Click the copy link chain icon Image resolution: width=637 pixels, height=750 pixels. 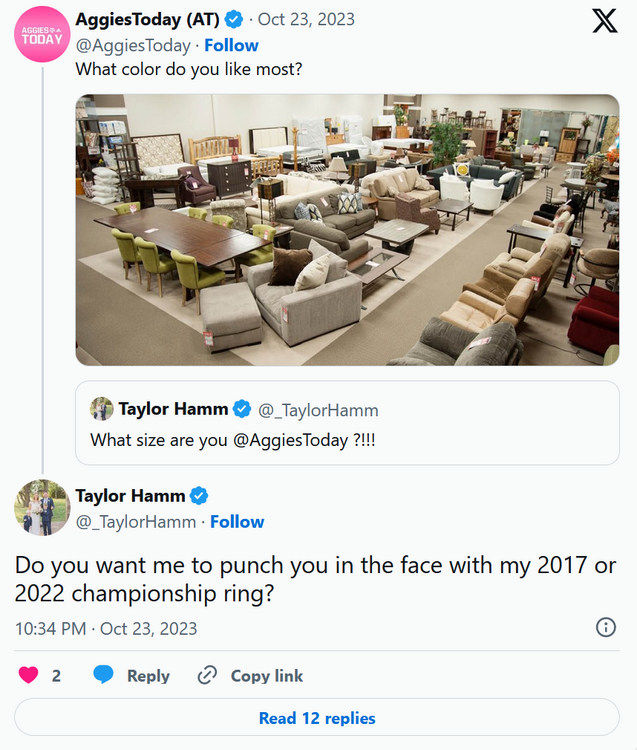[x=207, y=675]
